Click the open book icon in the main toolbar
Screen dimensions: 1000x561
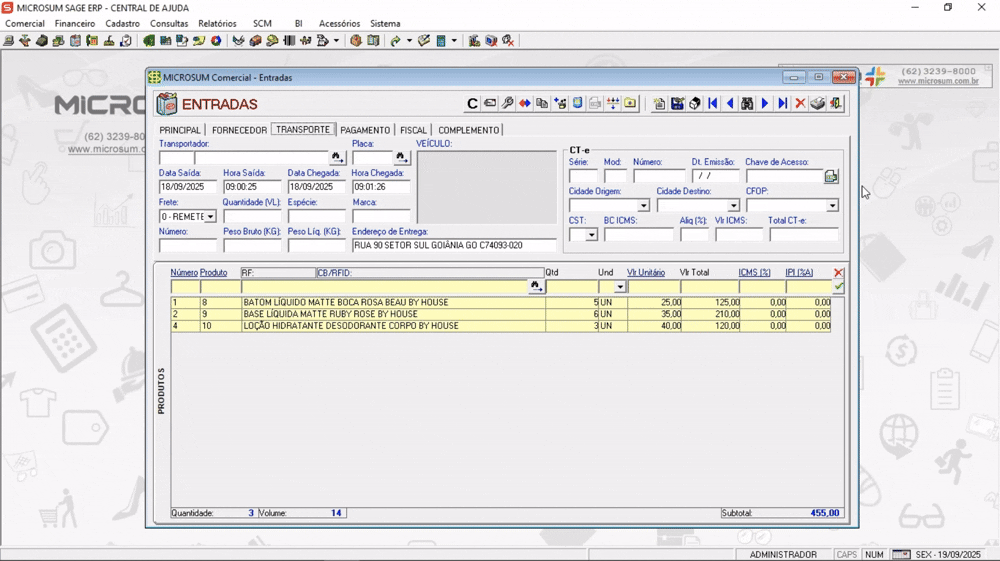pyautogui.click(x=373, y=41)
